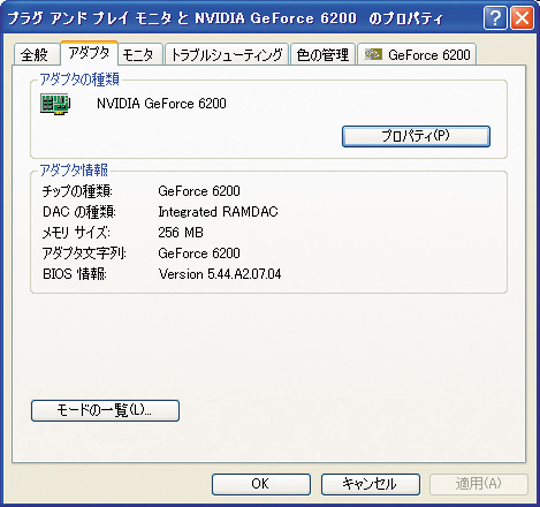The height and width of the screenshot is (507, 540).
Task: Click the チップの種類 label
Action: click(x=77, y=191)
